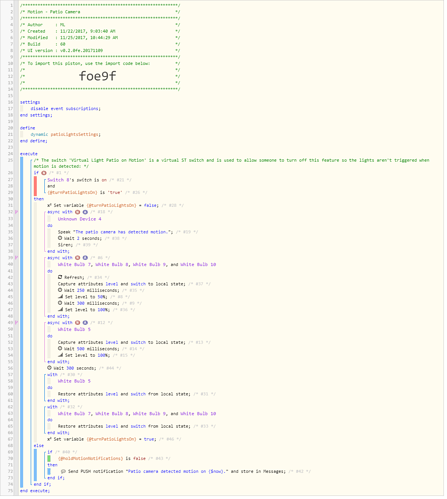This screenshot has width=447, height=499.
Task: Click the blue circle icon on the line 32 'async with'
Action: click(85, 213)
